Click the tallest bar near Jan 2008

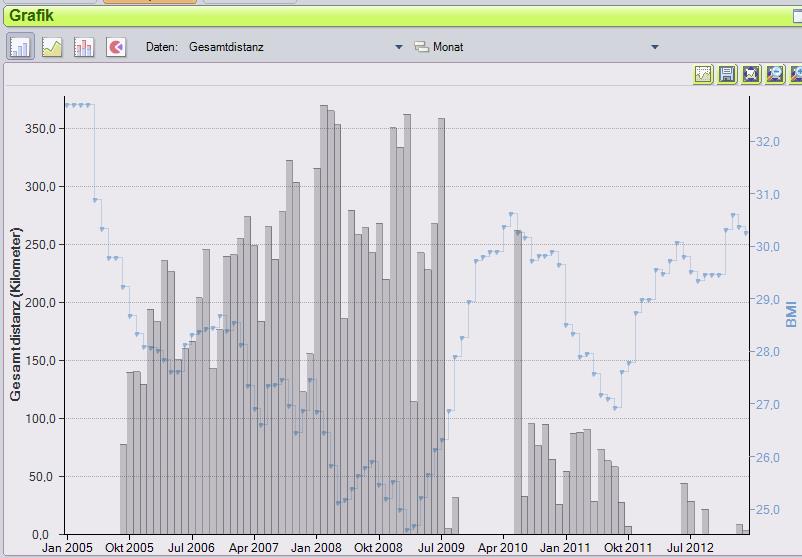(x=324, y=320)
